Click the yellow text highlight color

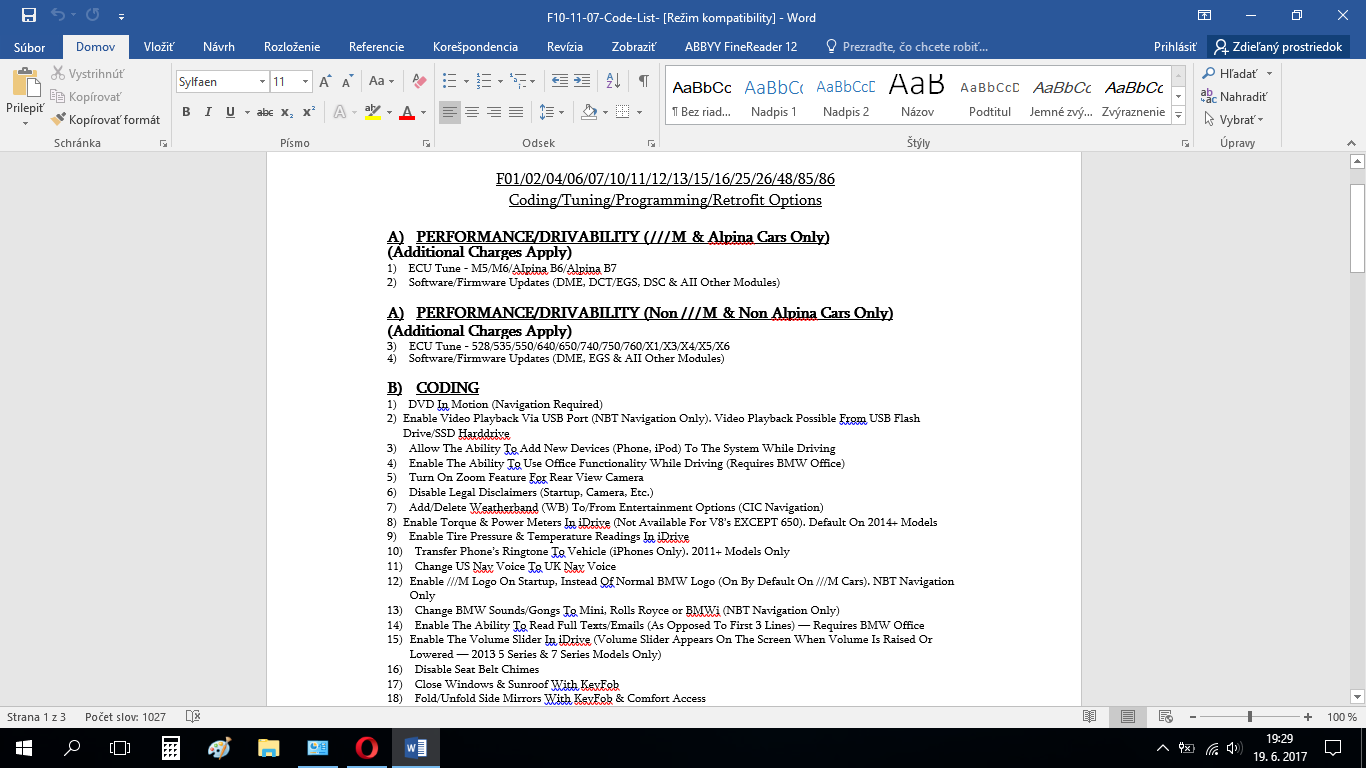tap(372, 112)
